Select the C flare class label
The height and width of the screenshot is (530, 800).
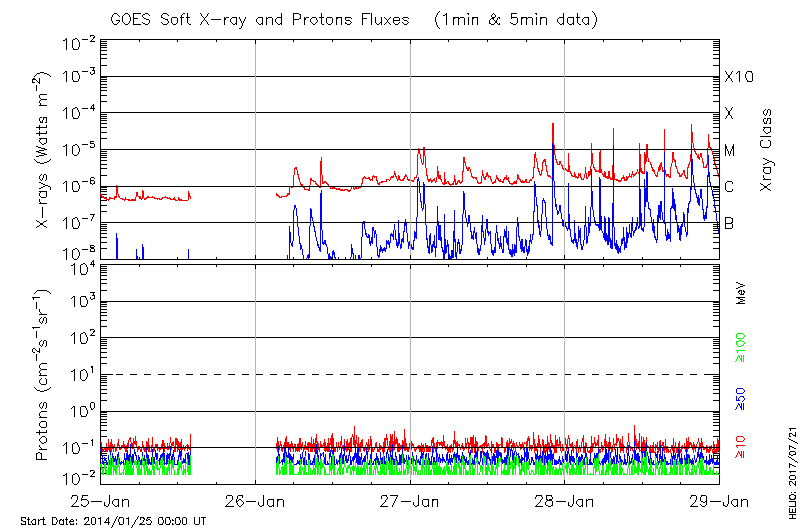point(730,187)
